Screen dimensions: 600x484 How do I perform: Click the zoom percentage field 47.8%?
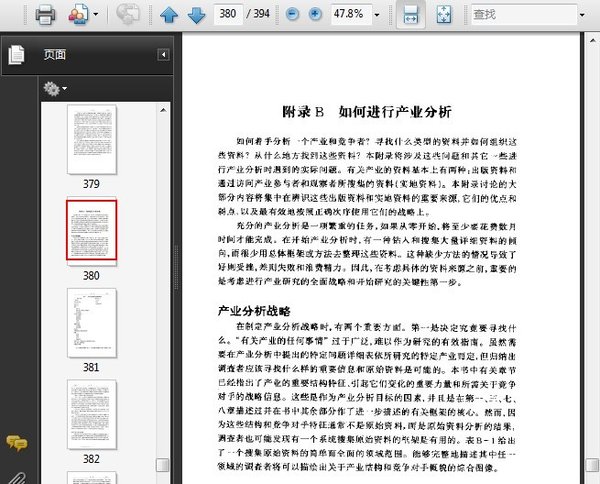pyautogui.click(x=351, y=15)
